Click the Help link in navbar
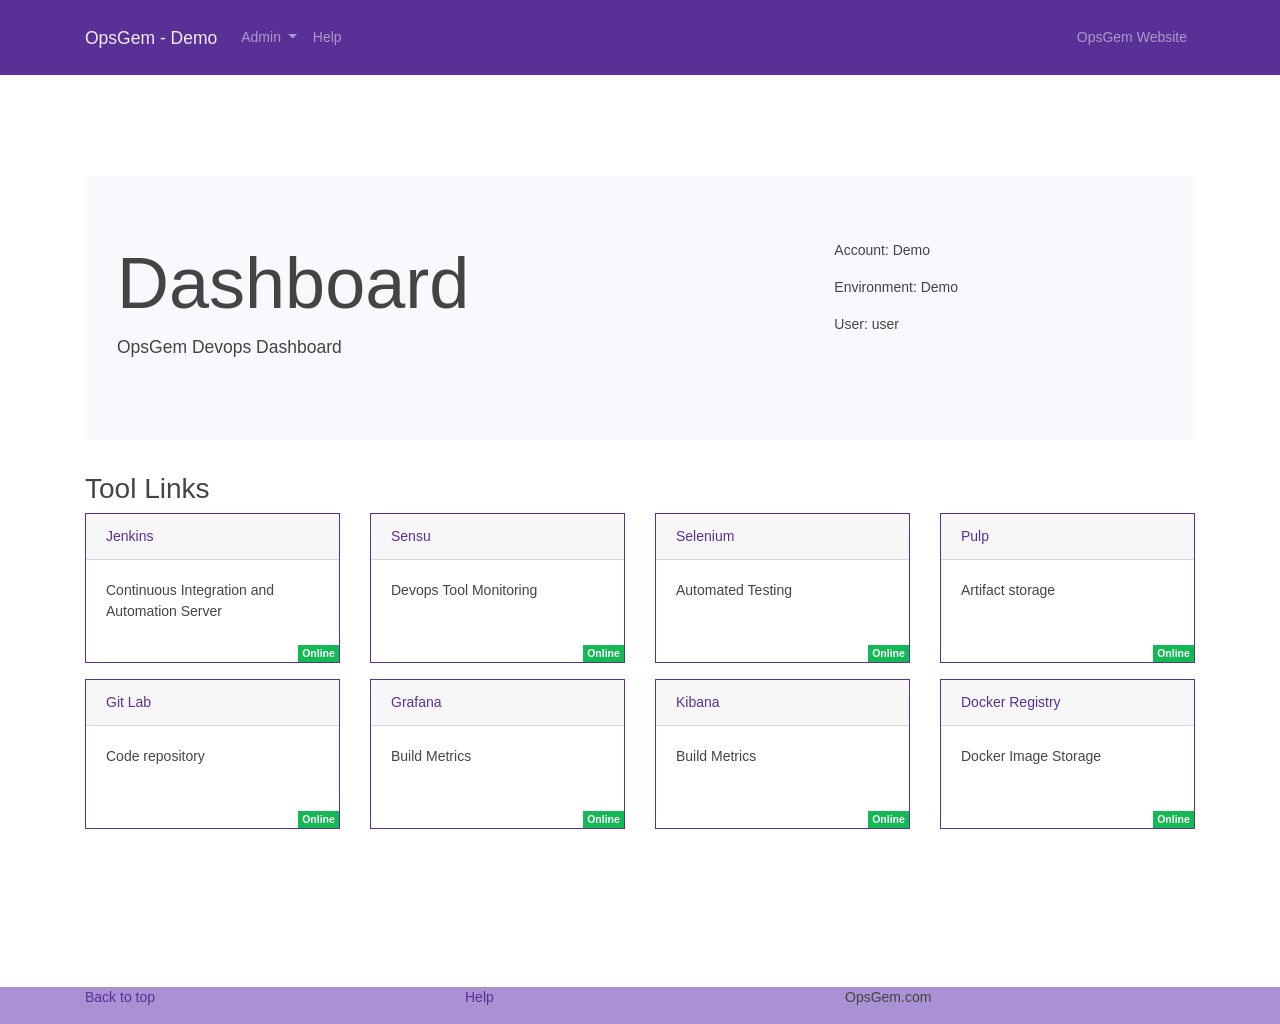 click(327, 37)
